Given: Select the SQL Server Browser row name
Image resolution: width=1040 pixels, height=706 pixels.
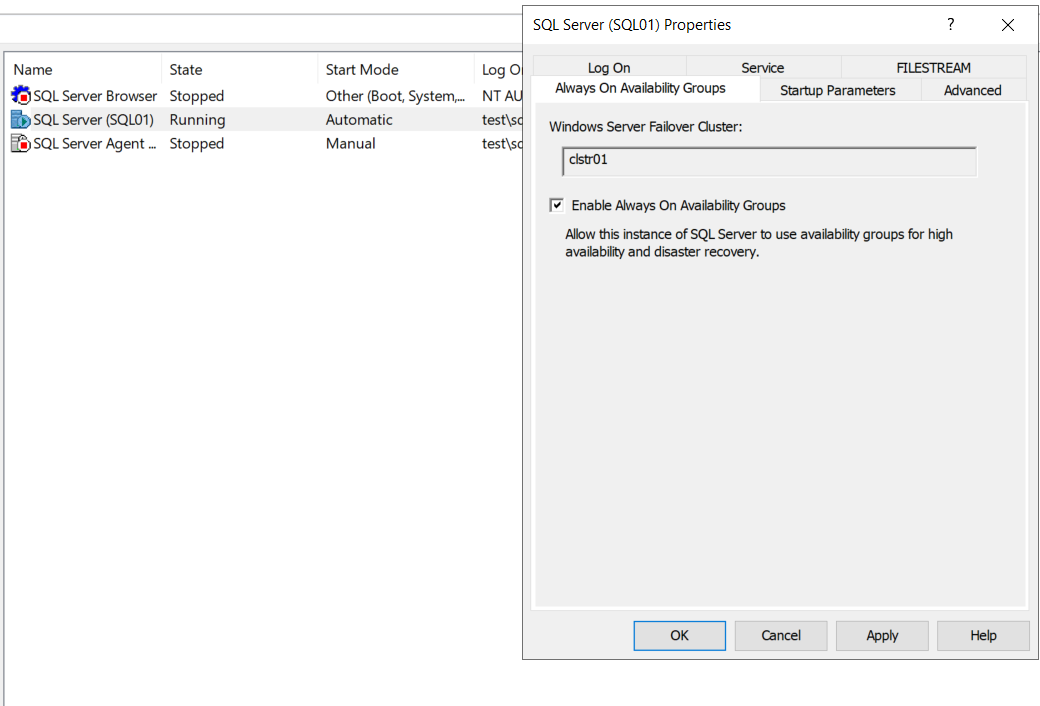Looking at the screenshot, I should 95,96.
